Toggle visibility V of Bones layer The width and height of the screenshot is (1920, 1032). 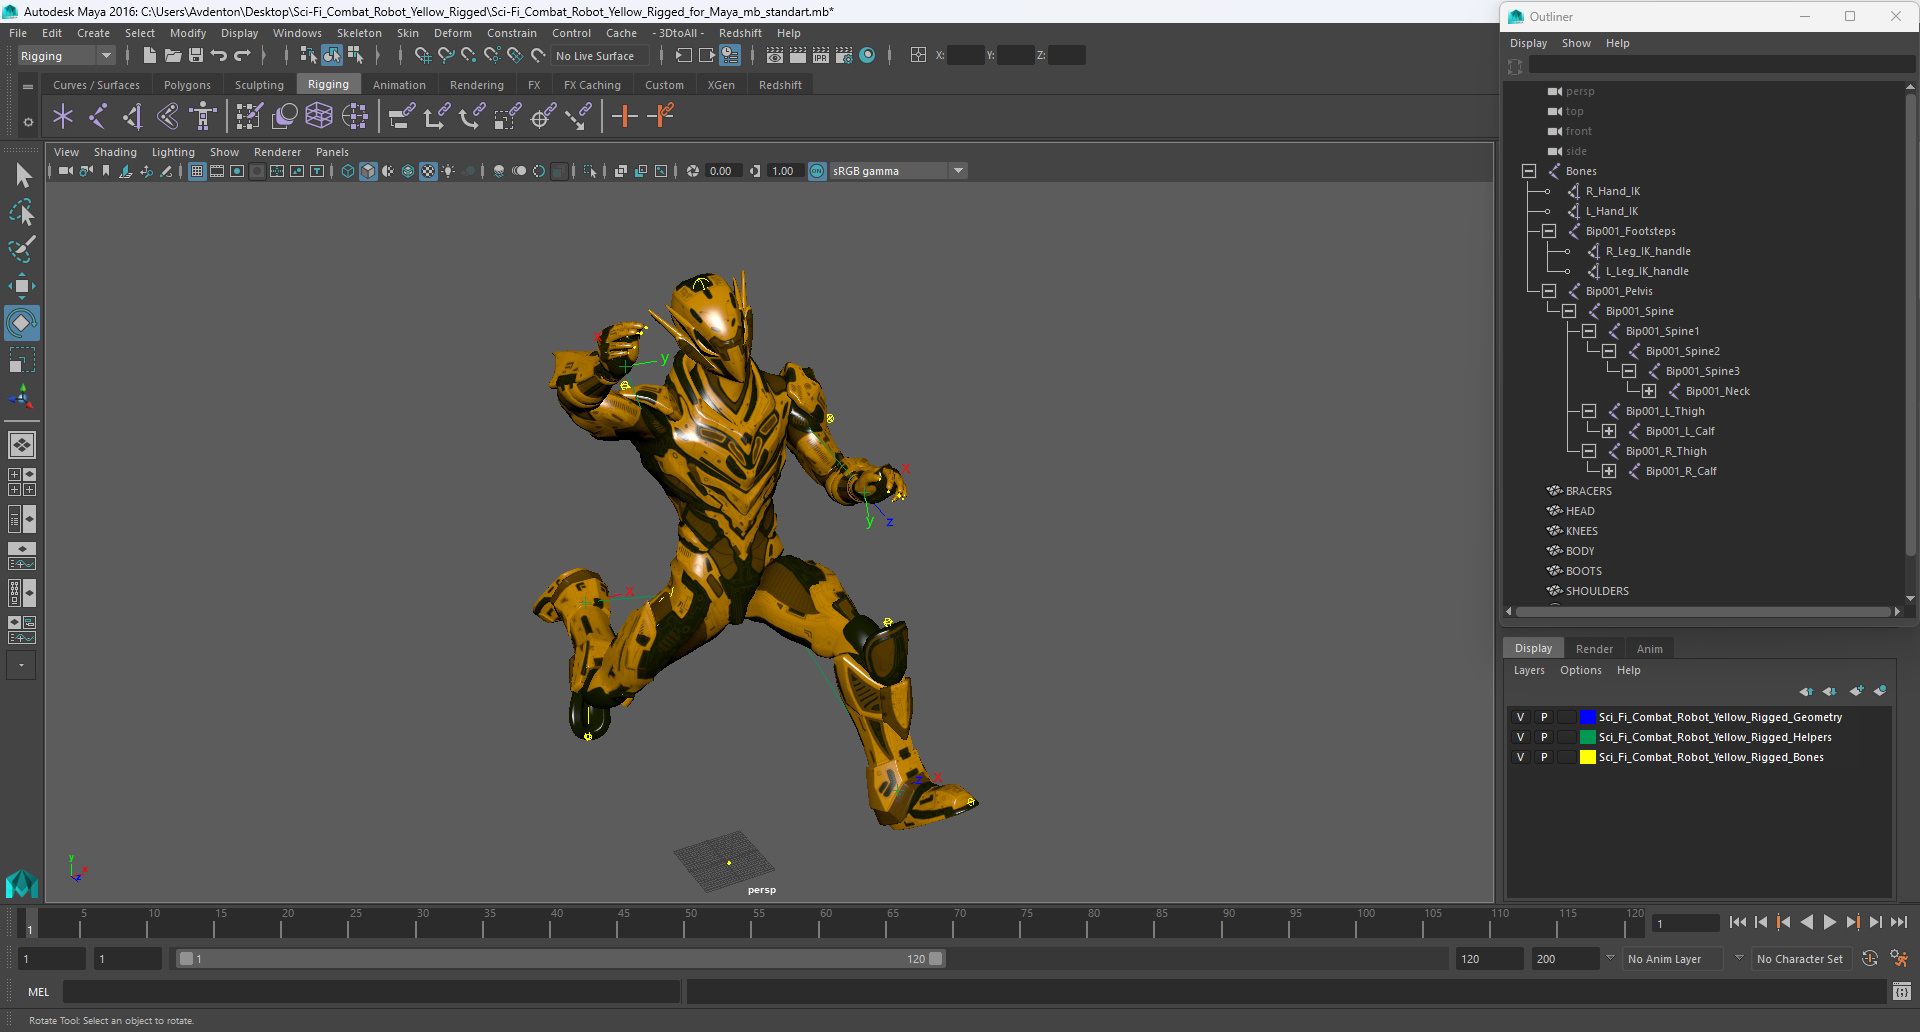click(1520, 757)
